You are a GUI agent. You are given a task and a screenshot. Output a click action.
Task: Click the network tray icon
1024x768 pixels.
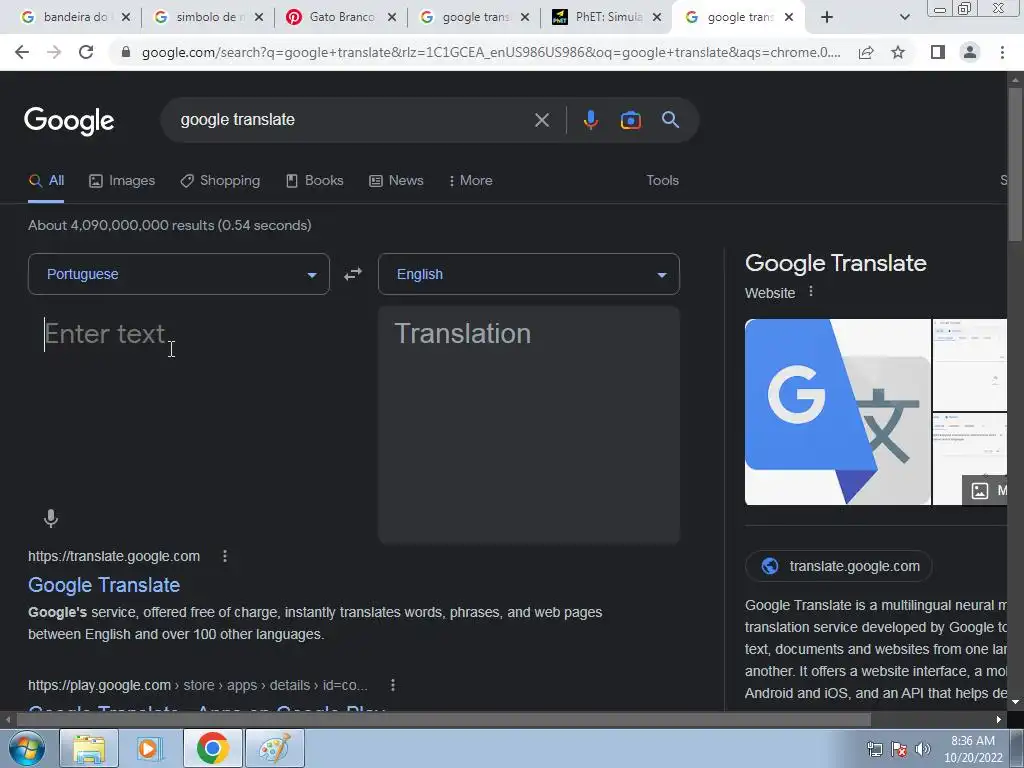point(874,749)
